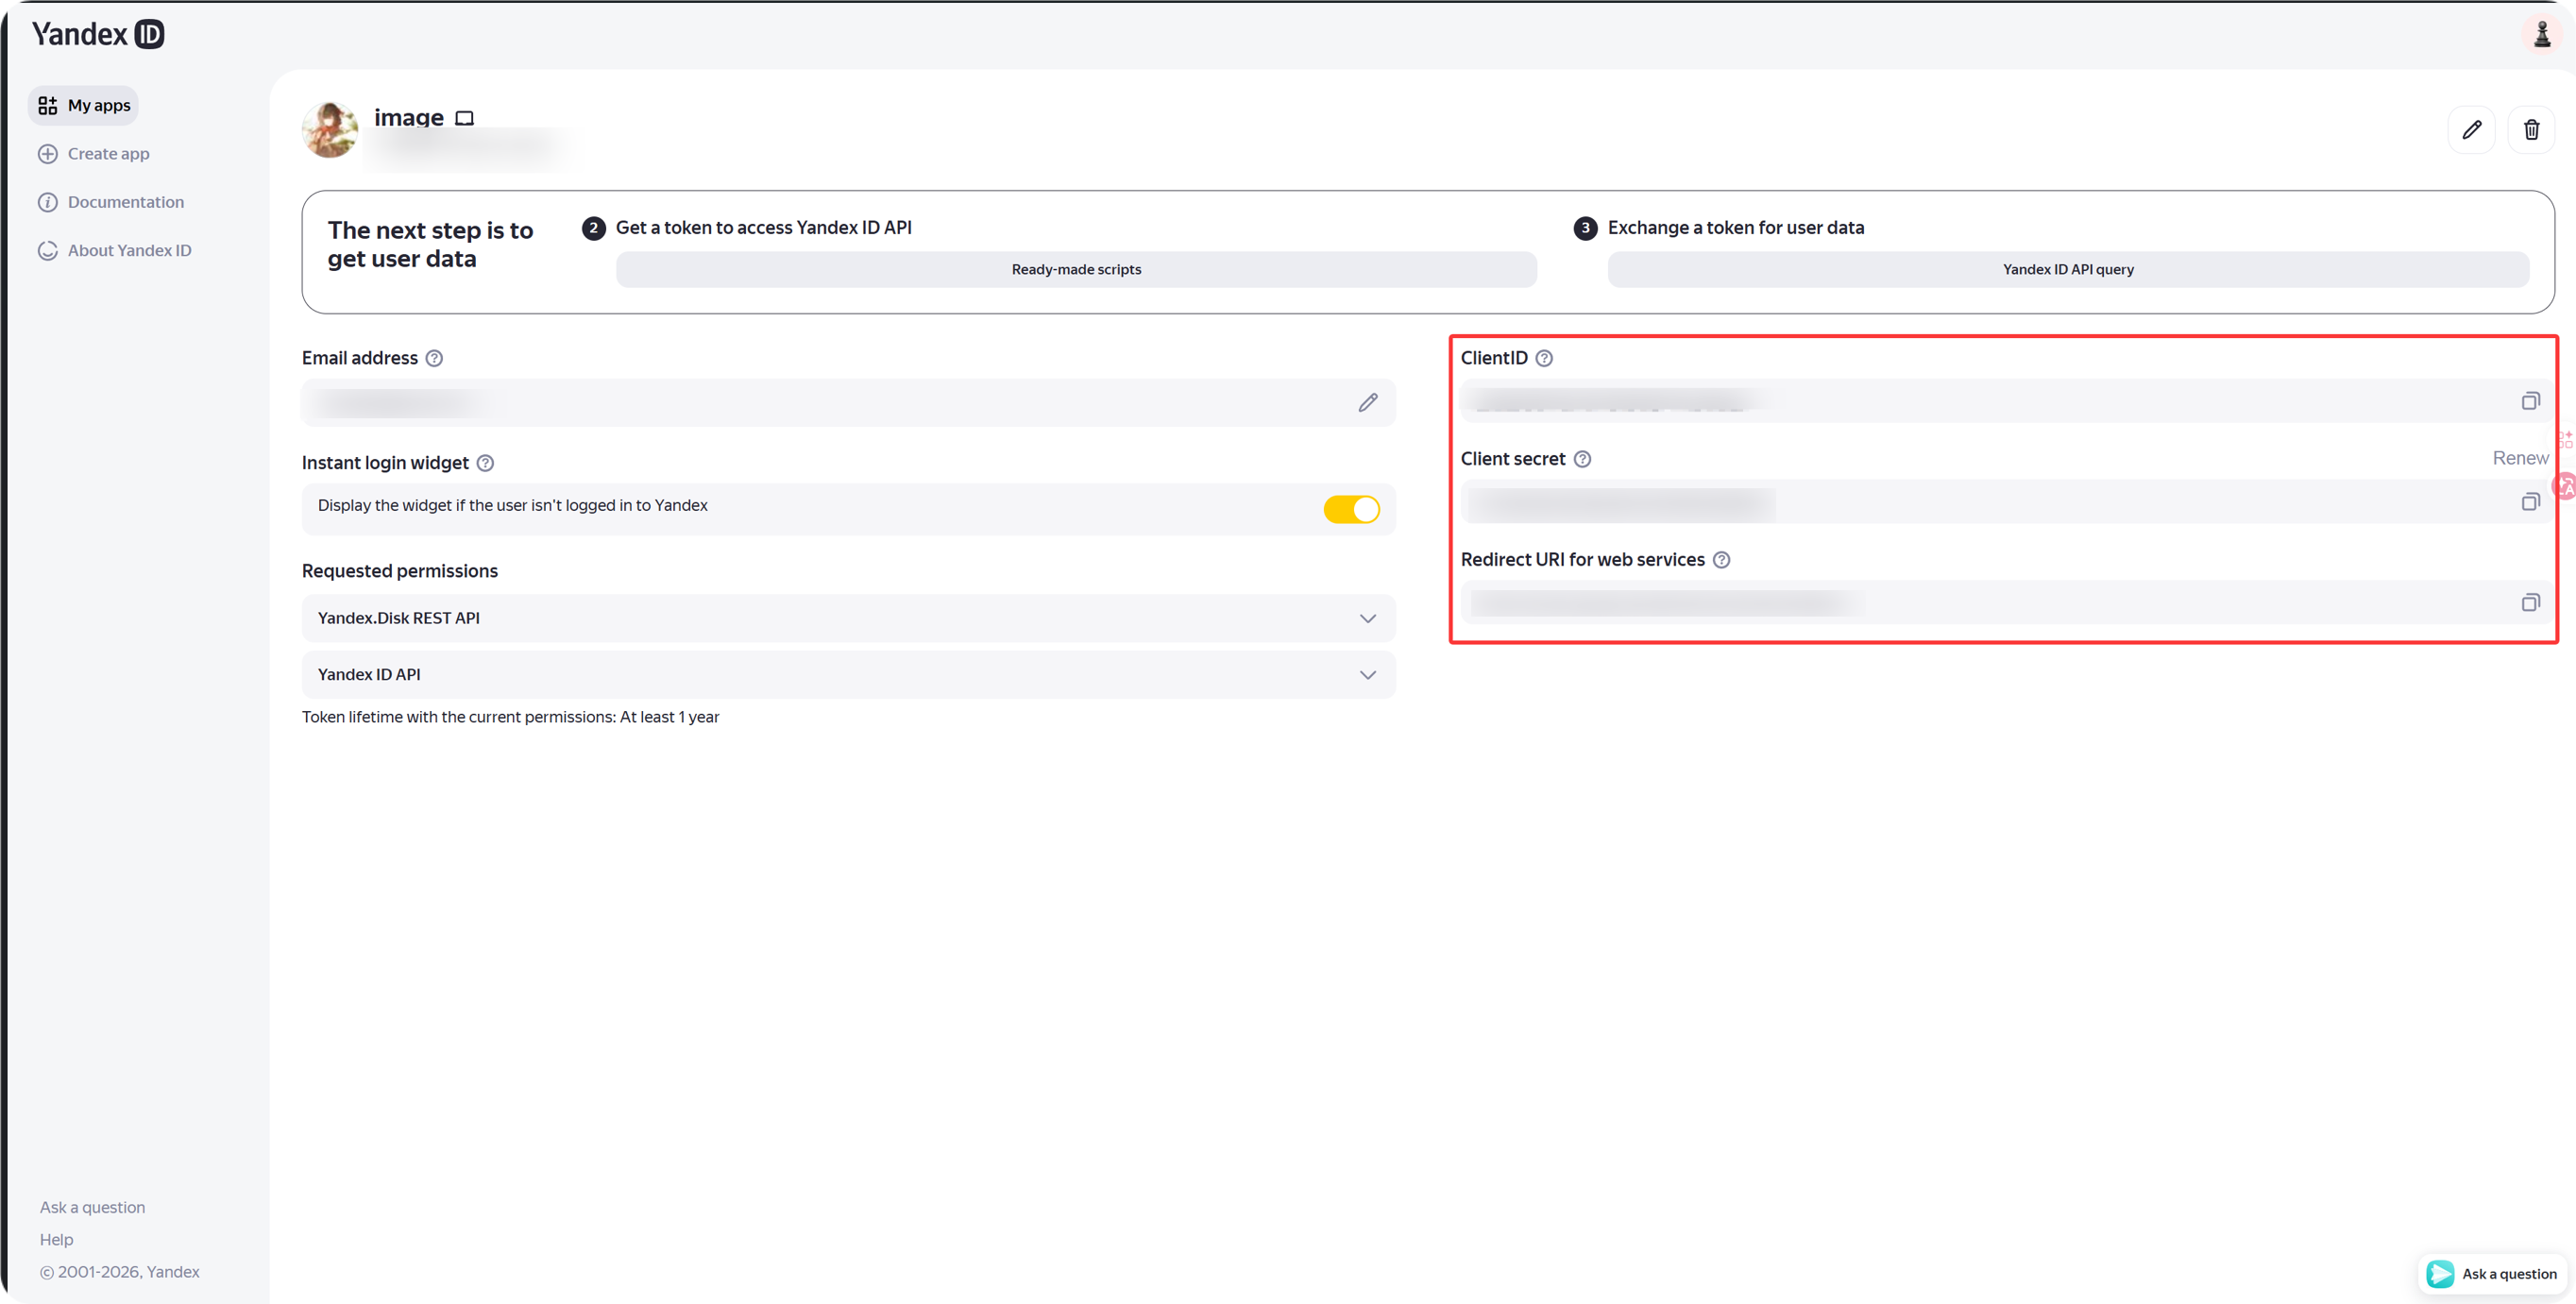Copy the ClientID value

tap(2530, 401)
